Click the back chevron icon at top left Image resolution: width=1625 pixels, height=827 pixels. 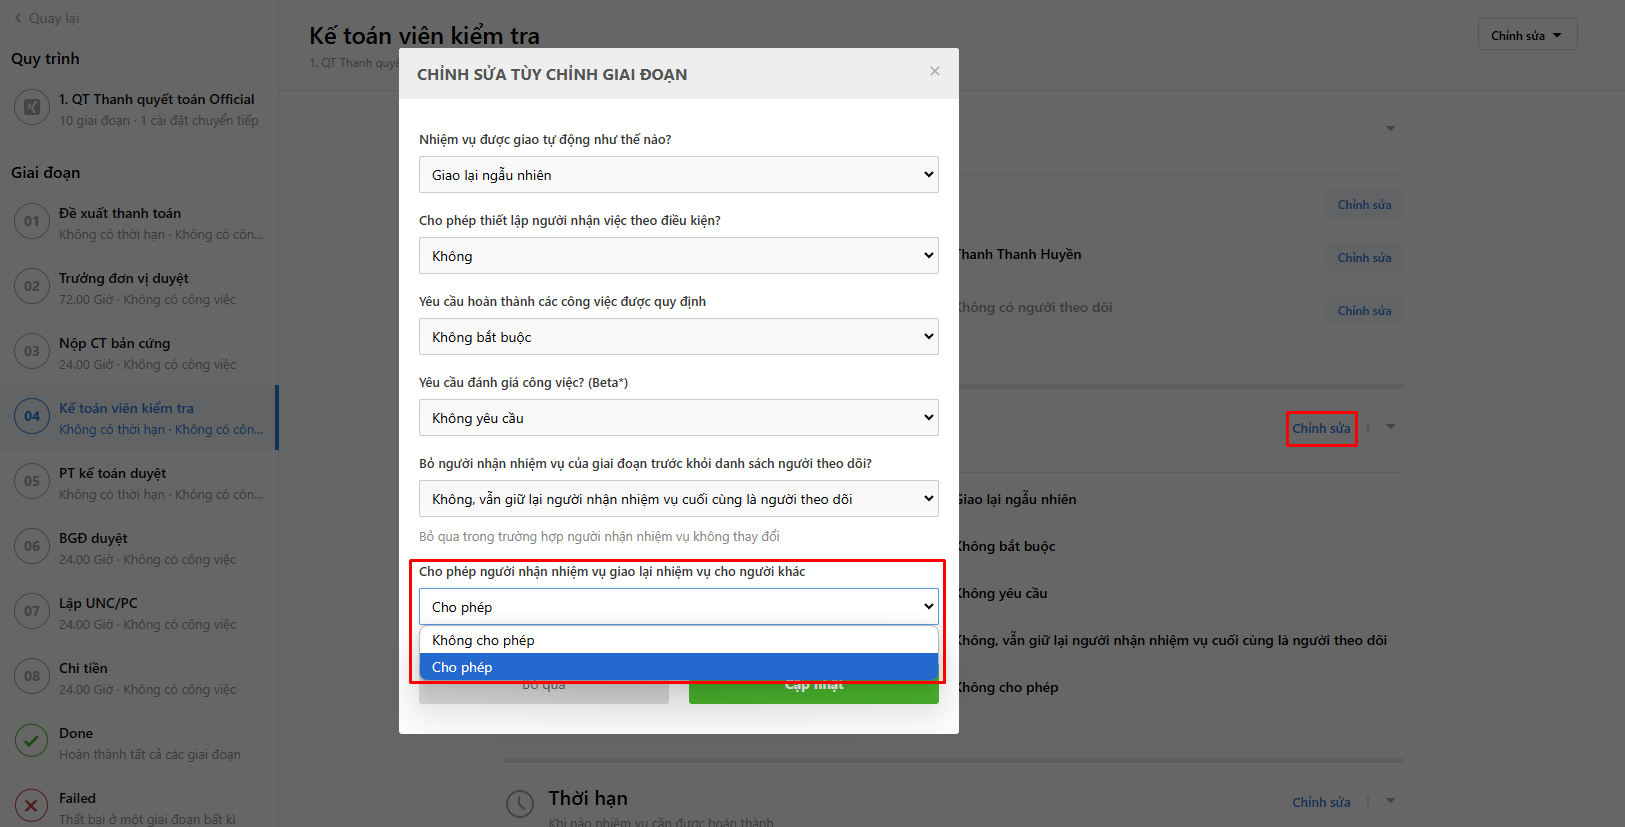click(x=18, y=18)
